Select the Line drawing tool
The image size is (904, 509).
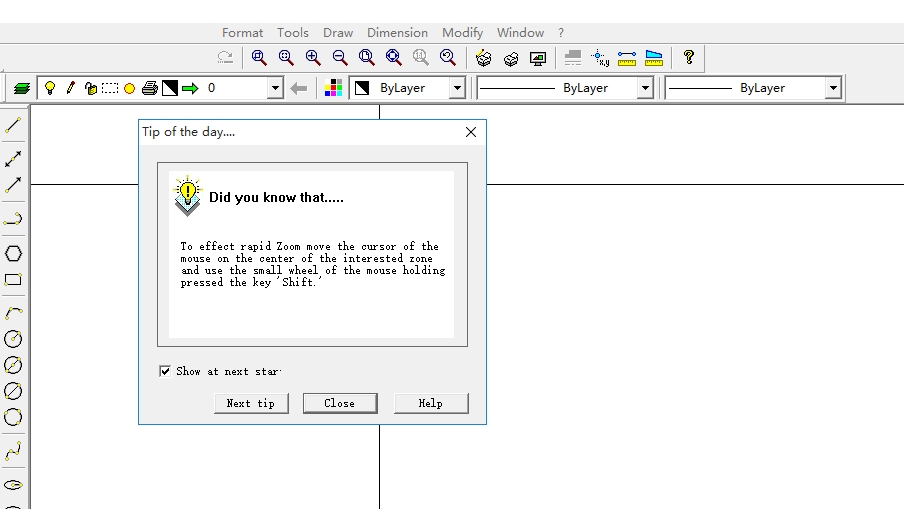pyautogui.click(x=13, y=126)
